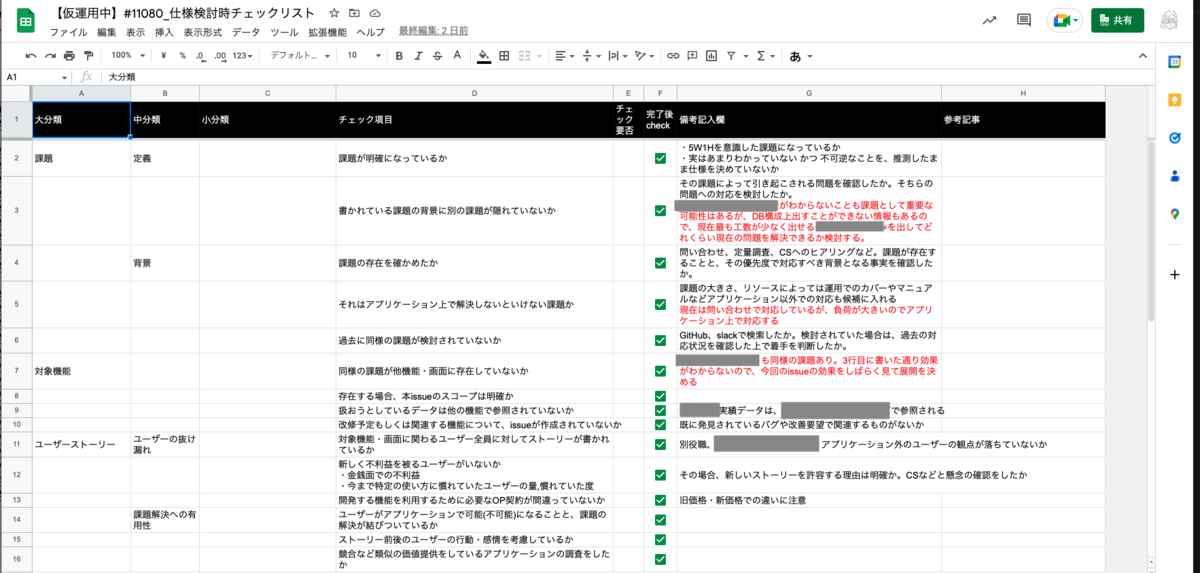Click the redo arrow icon
Viewport: 1200px width, 573px height.
click(x=50, y=56)
